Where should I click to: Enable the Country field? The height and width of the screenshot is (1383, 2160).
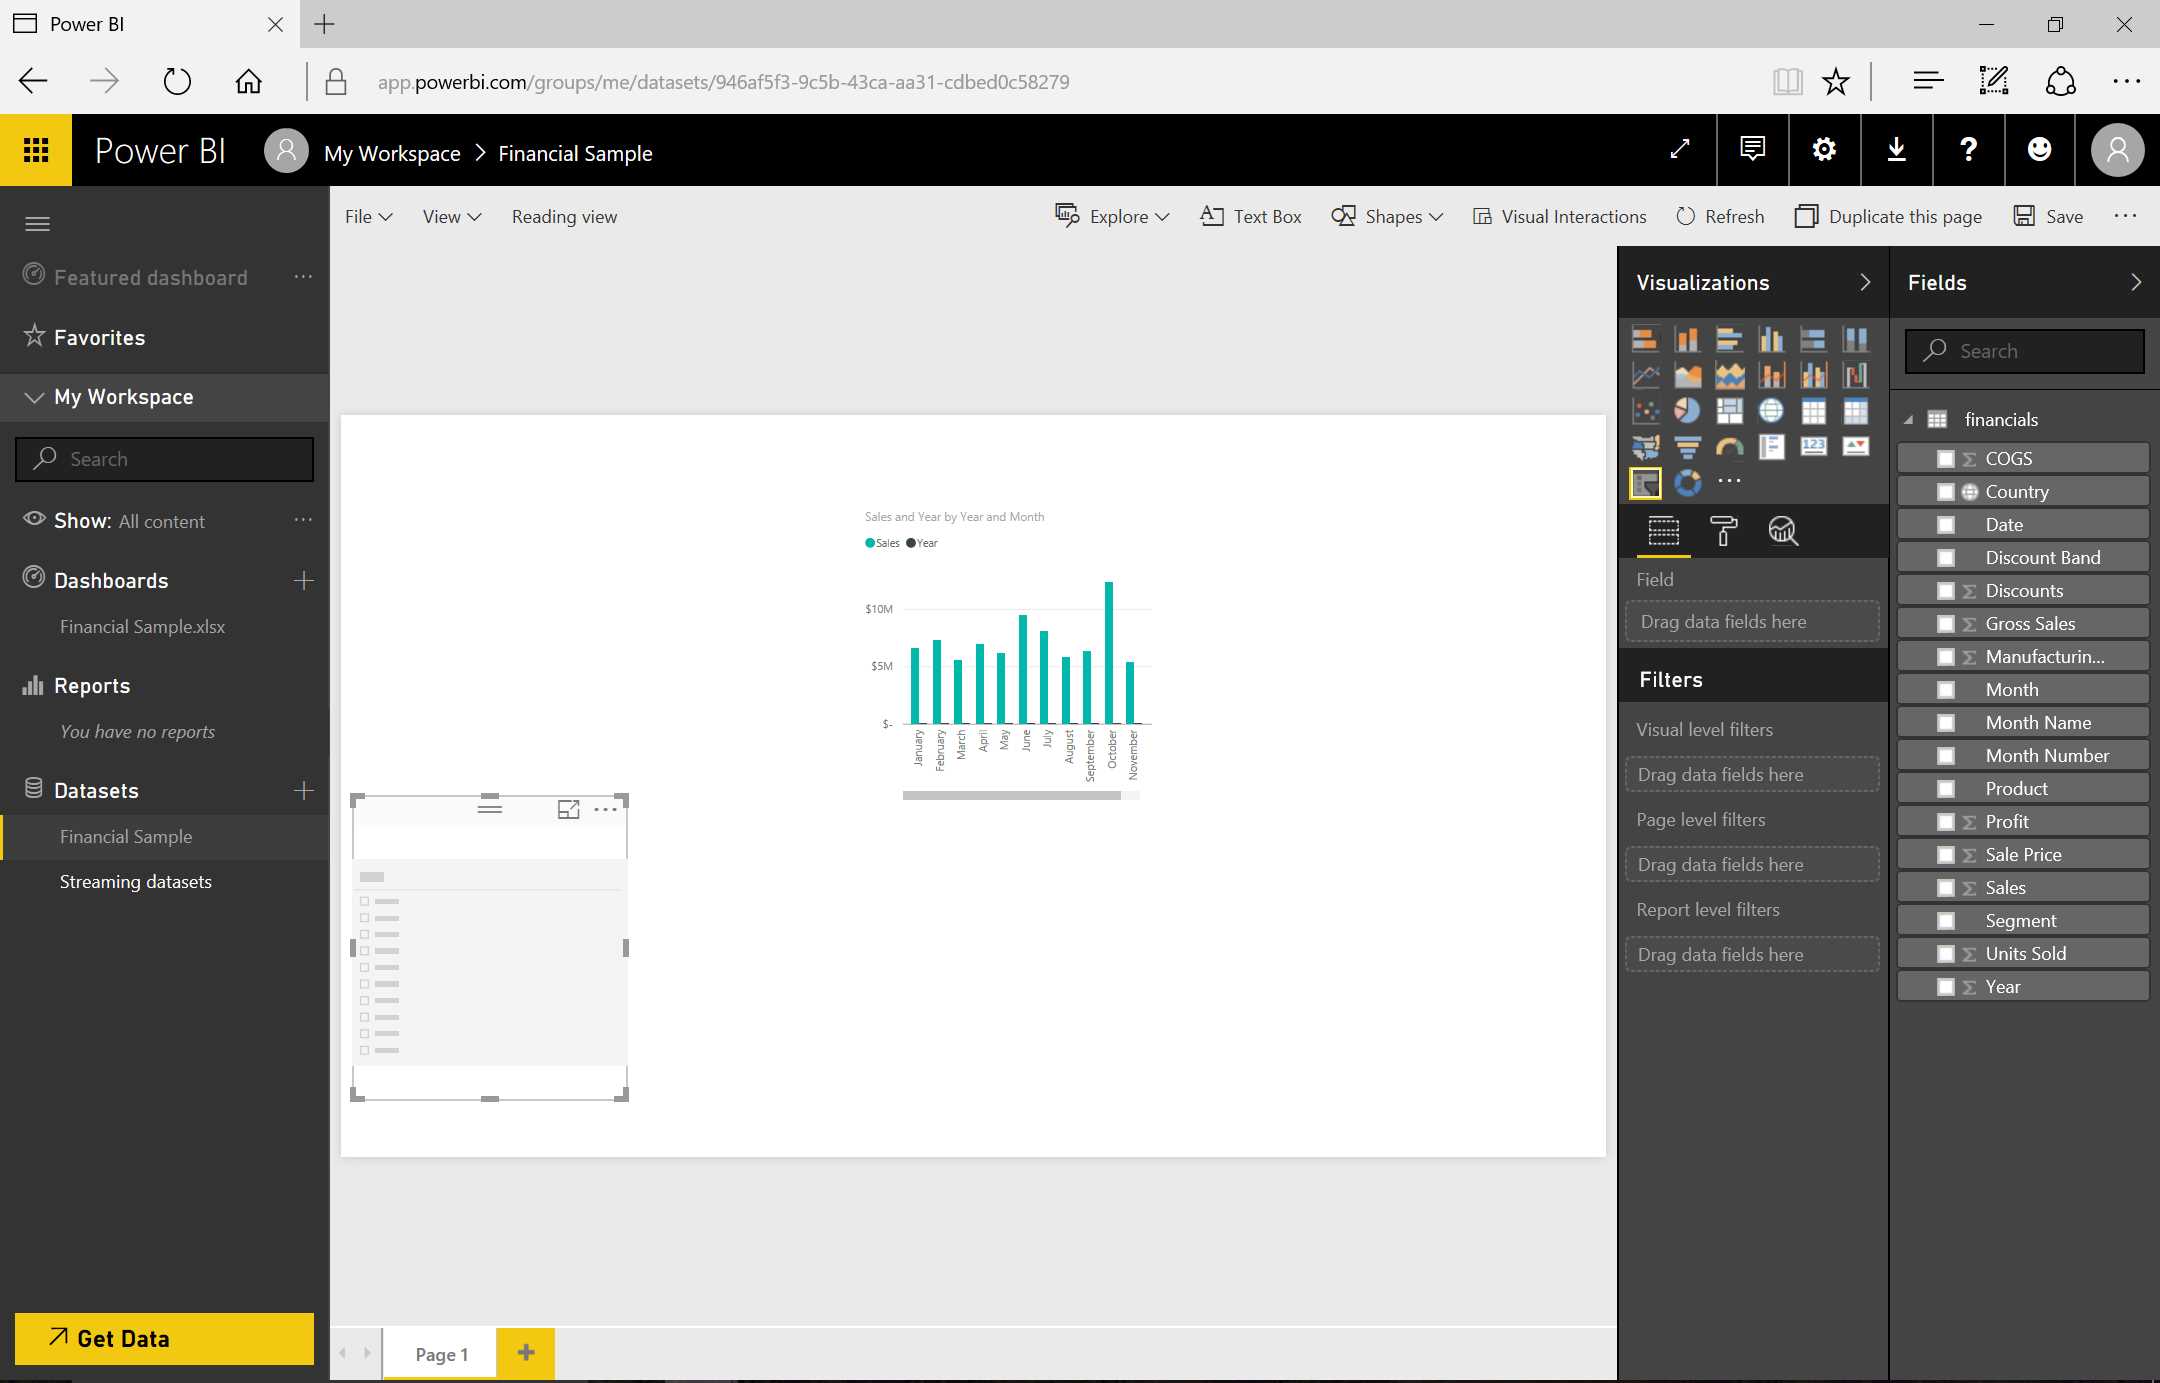click(x=1947, y=491)
